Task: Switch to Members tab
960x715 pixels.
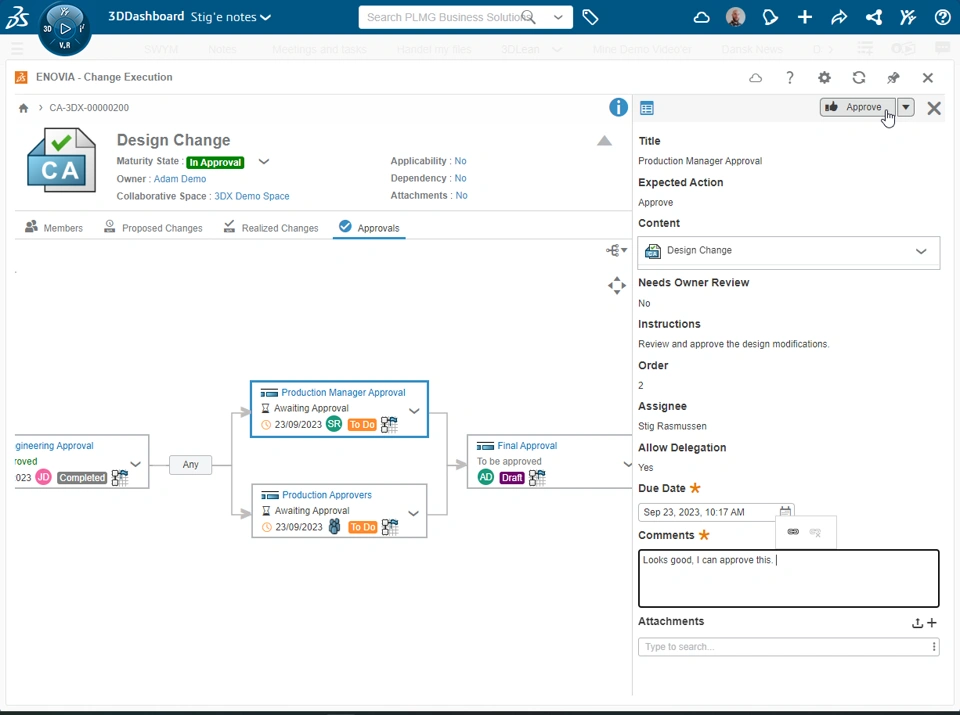Action: pyautogui.click(x=54, y=227)
